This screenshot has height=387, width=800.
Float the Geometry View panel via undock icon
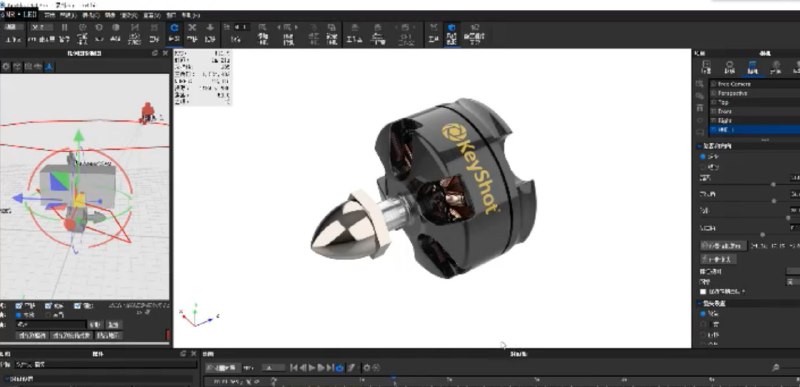point(155,53)
